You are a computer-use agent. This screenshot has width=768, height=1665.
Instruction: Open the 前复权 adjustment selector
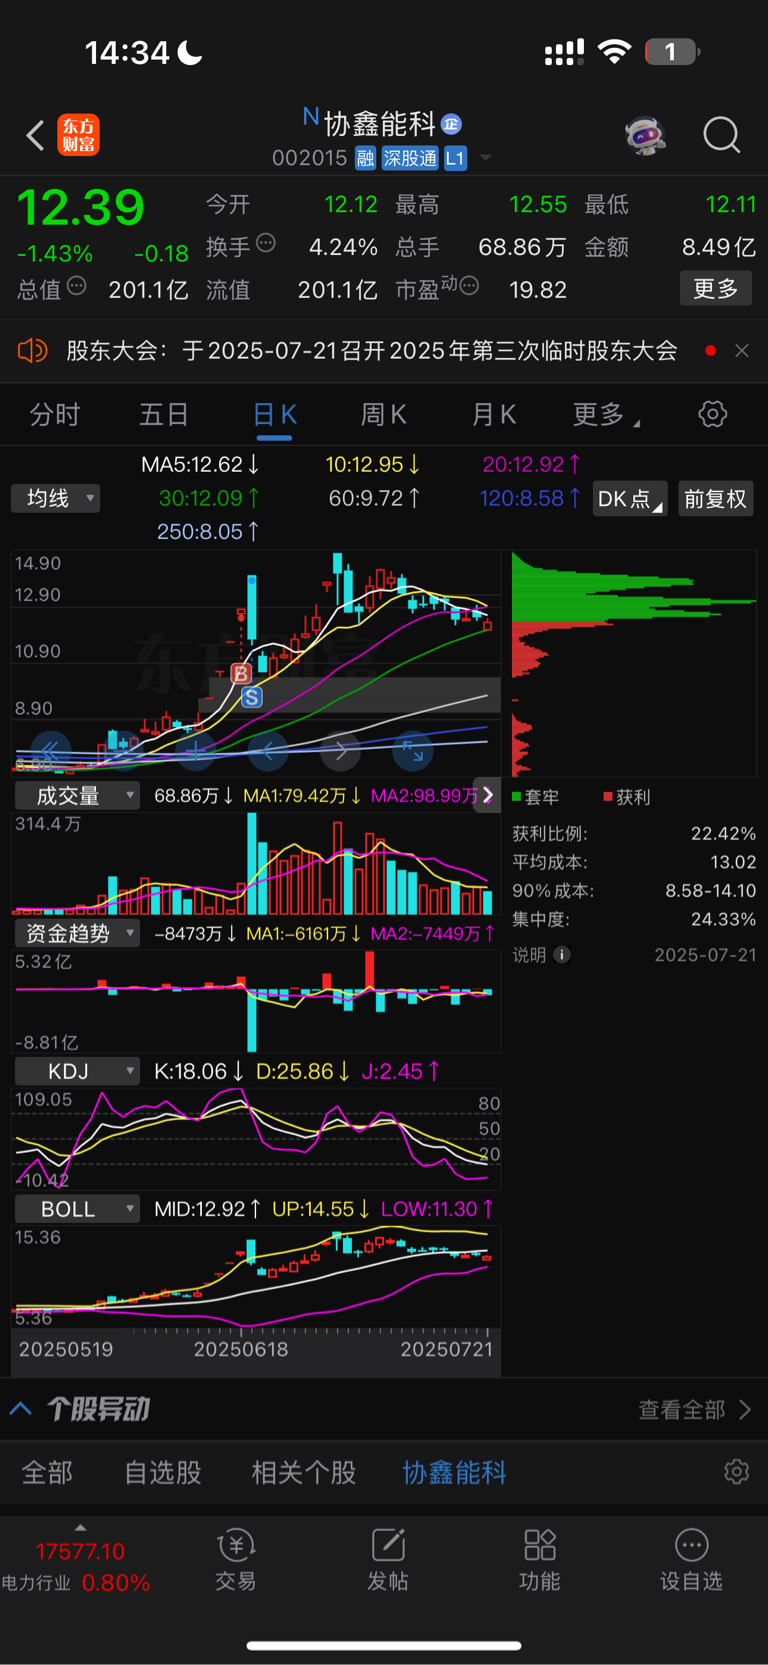(x=715, y=499)
